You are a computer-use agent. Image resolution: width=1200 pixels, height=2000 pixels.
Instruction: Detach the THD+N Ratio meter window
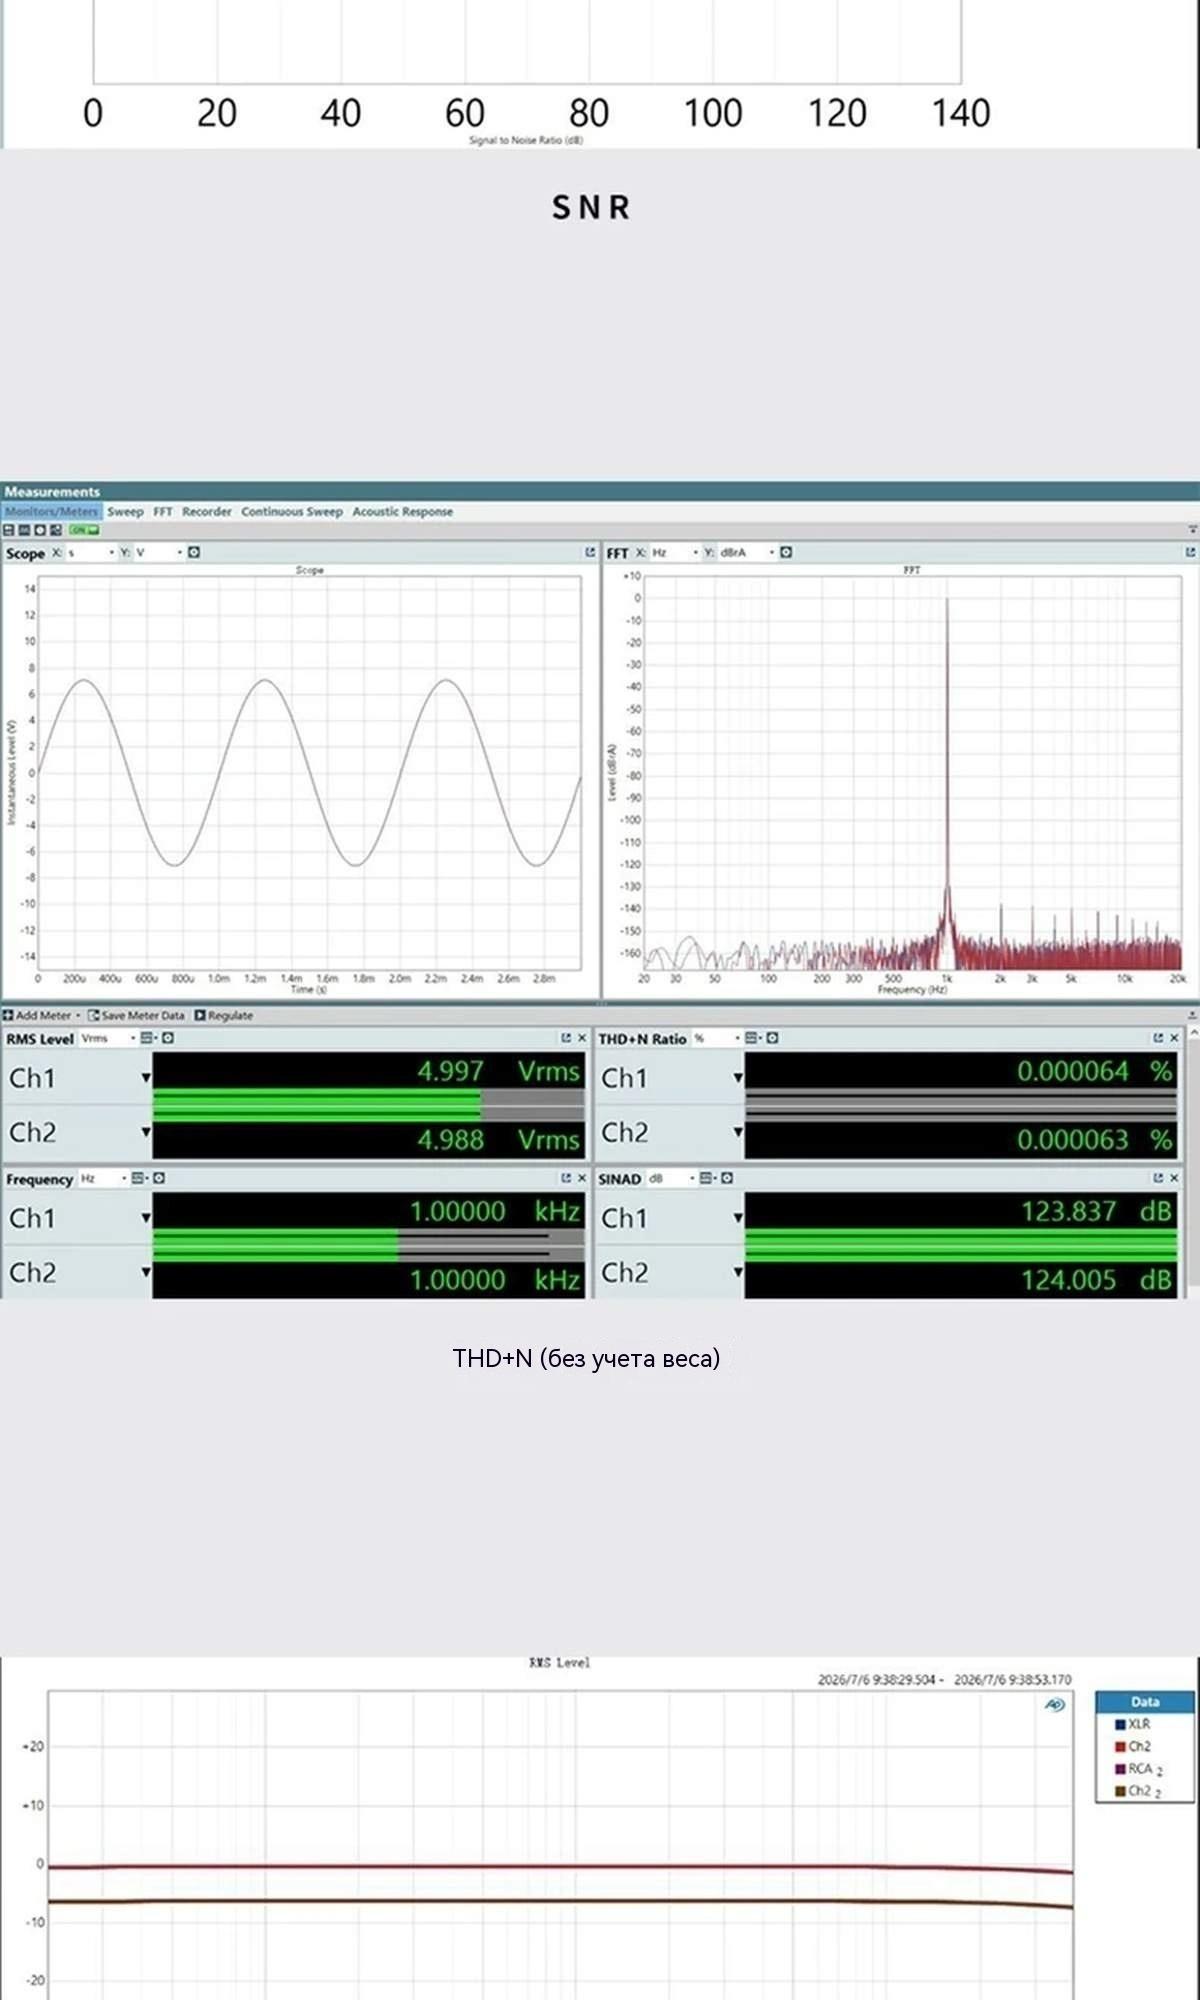1158,1038
